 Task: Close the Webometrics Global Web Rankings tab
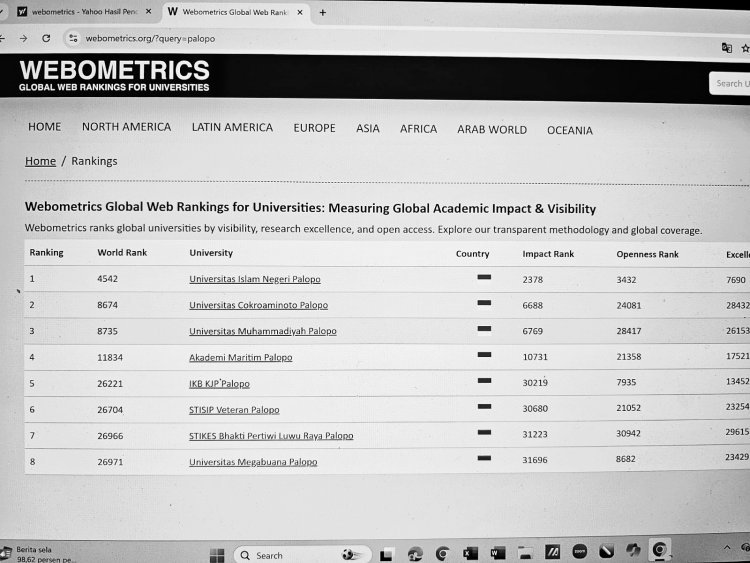tap(300, 12)
